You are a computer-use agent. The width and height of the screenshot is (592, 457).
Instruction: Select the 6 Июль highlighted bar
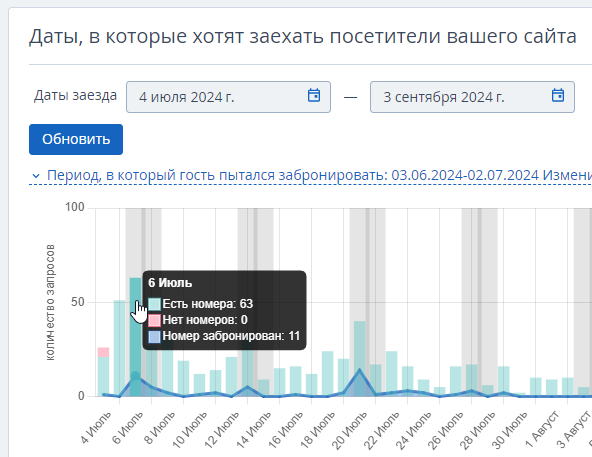click(135, 337)
